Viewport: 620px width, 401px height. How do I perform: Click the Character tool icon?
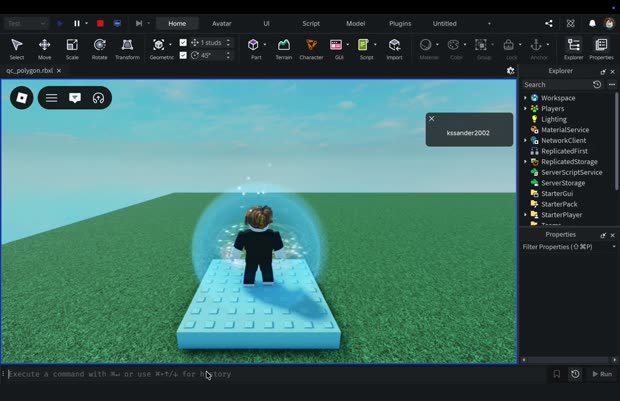click(311, 45)
